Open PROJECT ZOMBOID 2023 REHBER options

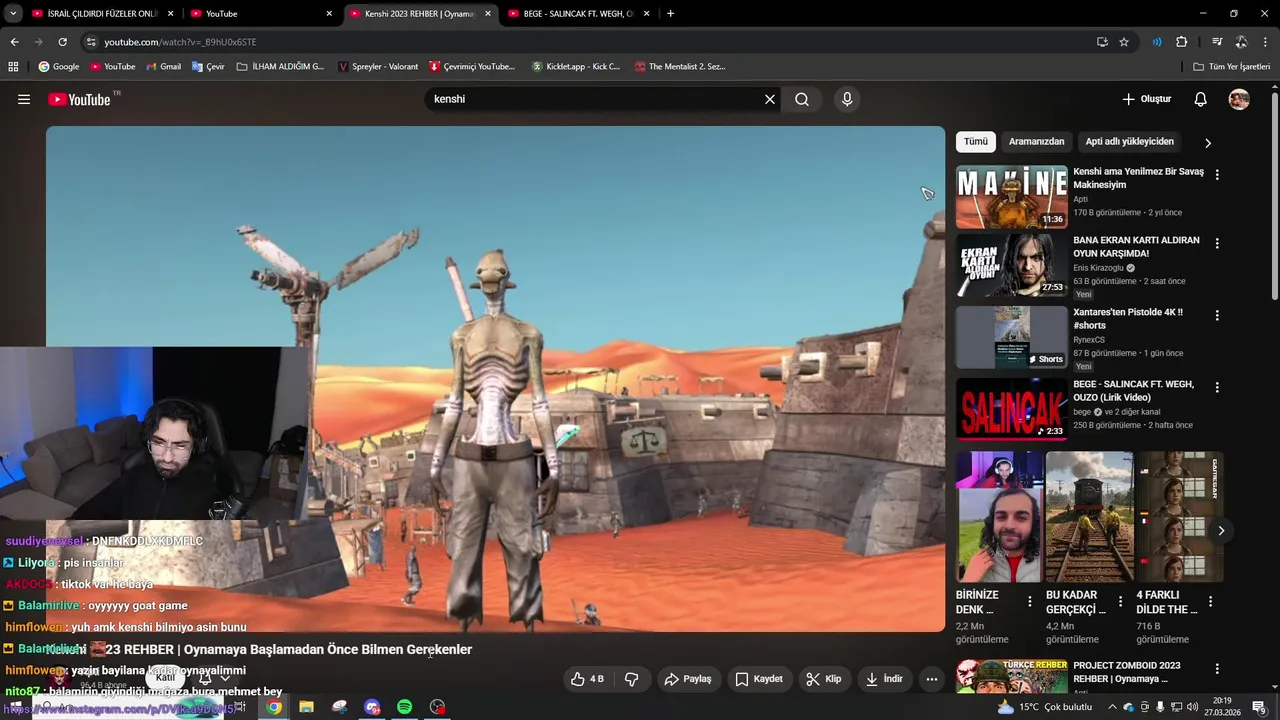[1217, 669]
